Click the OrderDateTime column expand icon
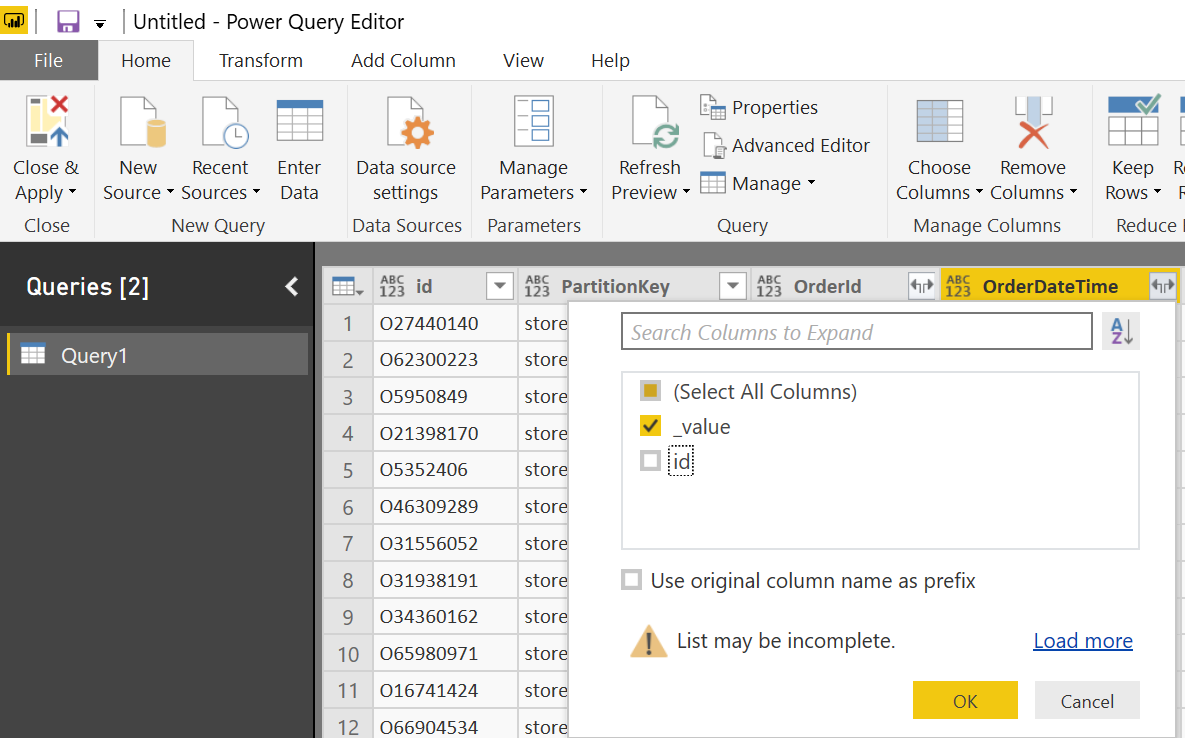This screenshot has height=738, width=1185. (1162, 286)
